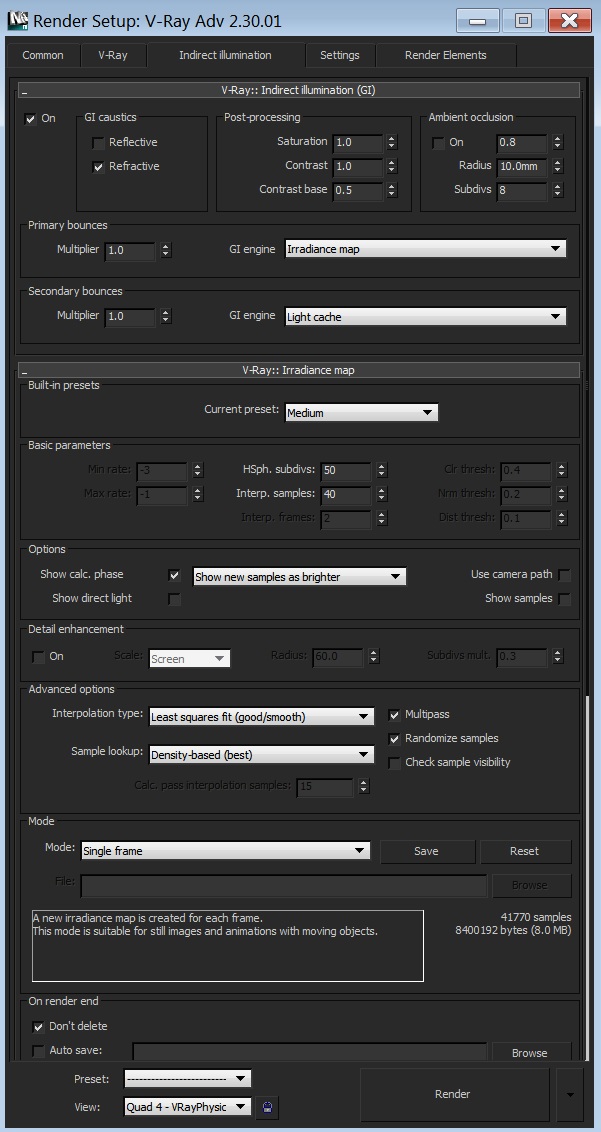Click the Ambient occlusion Subdivs field

coord(522,191)
